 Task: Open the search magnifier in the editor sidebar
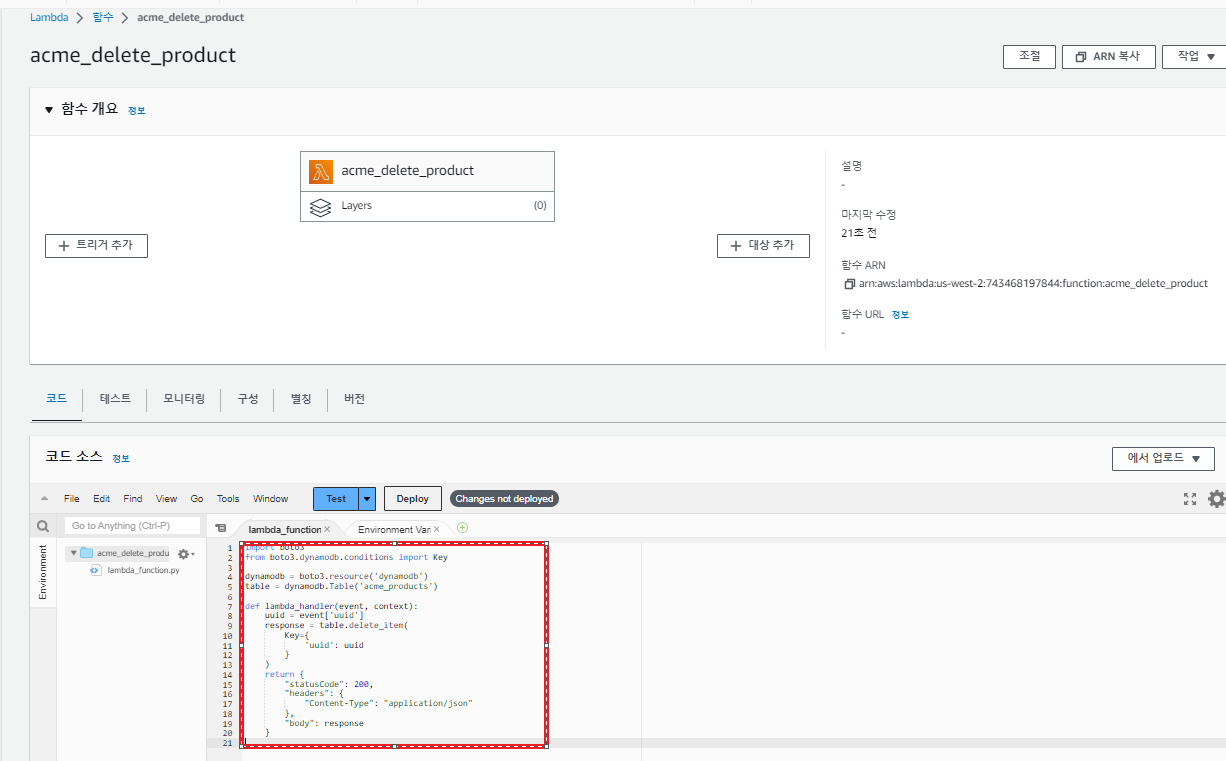pyautogui.click(x=43, y=526)
